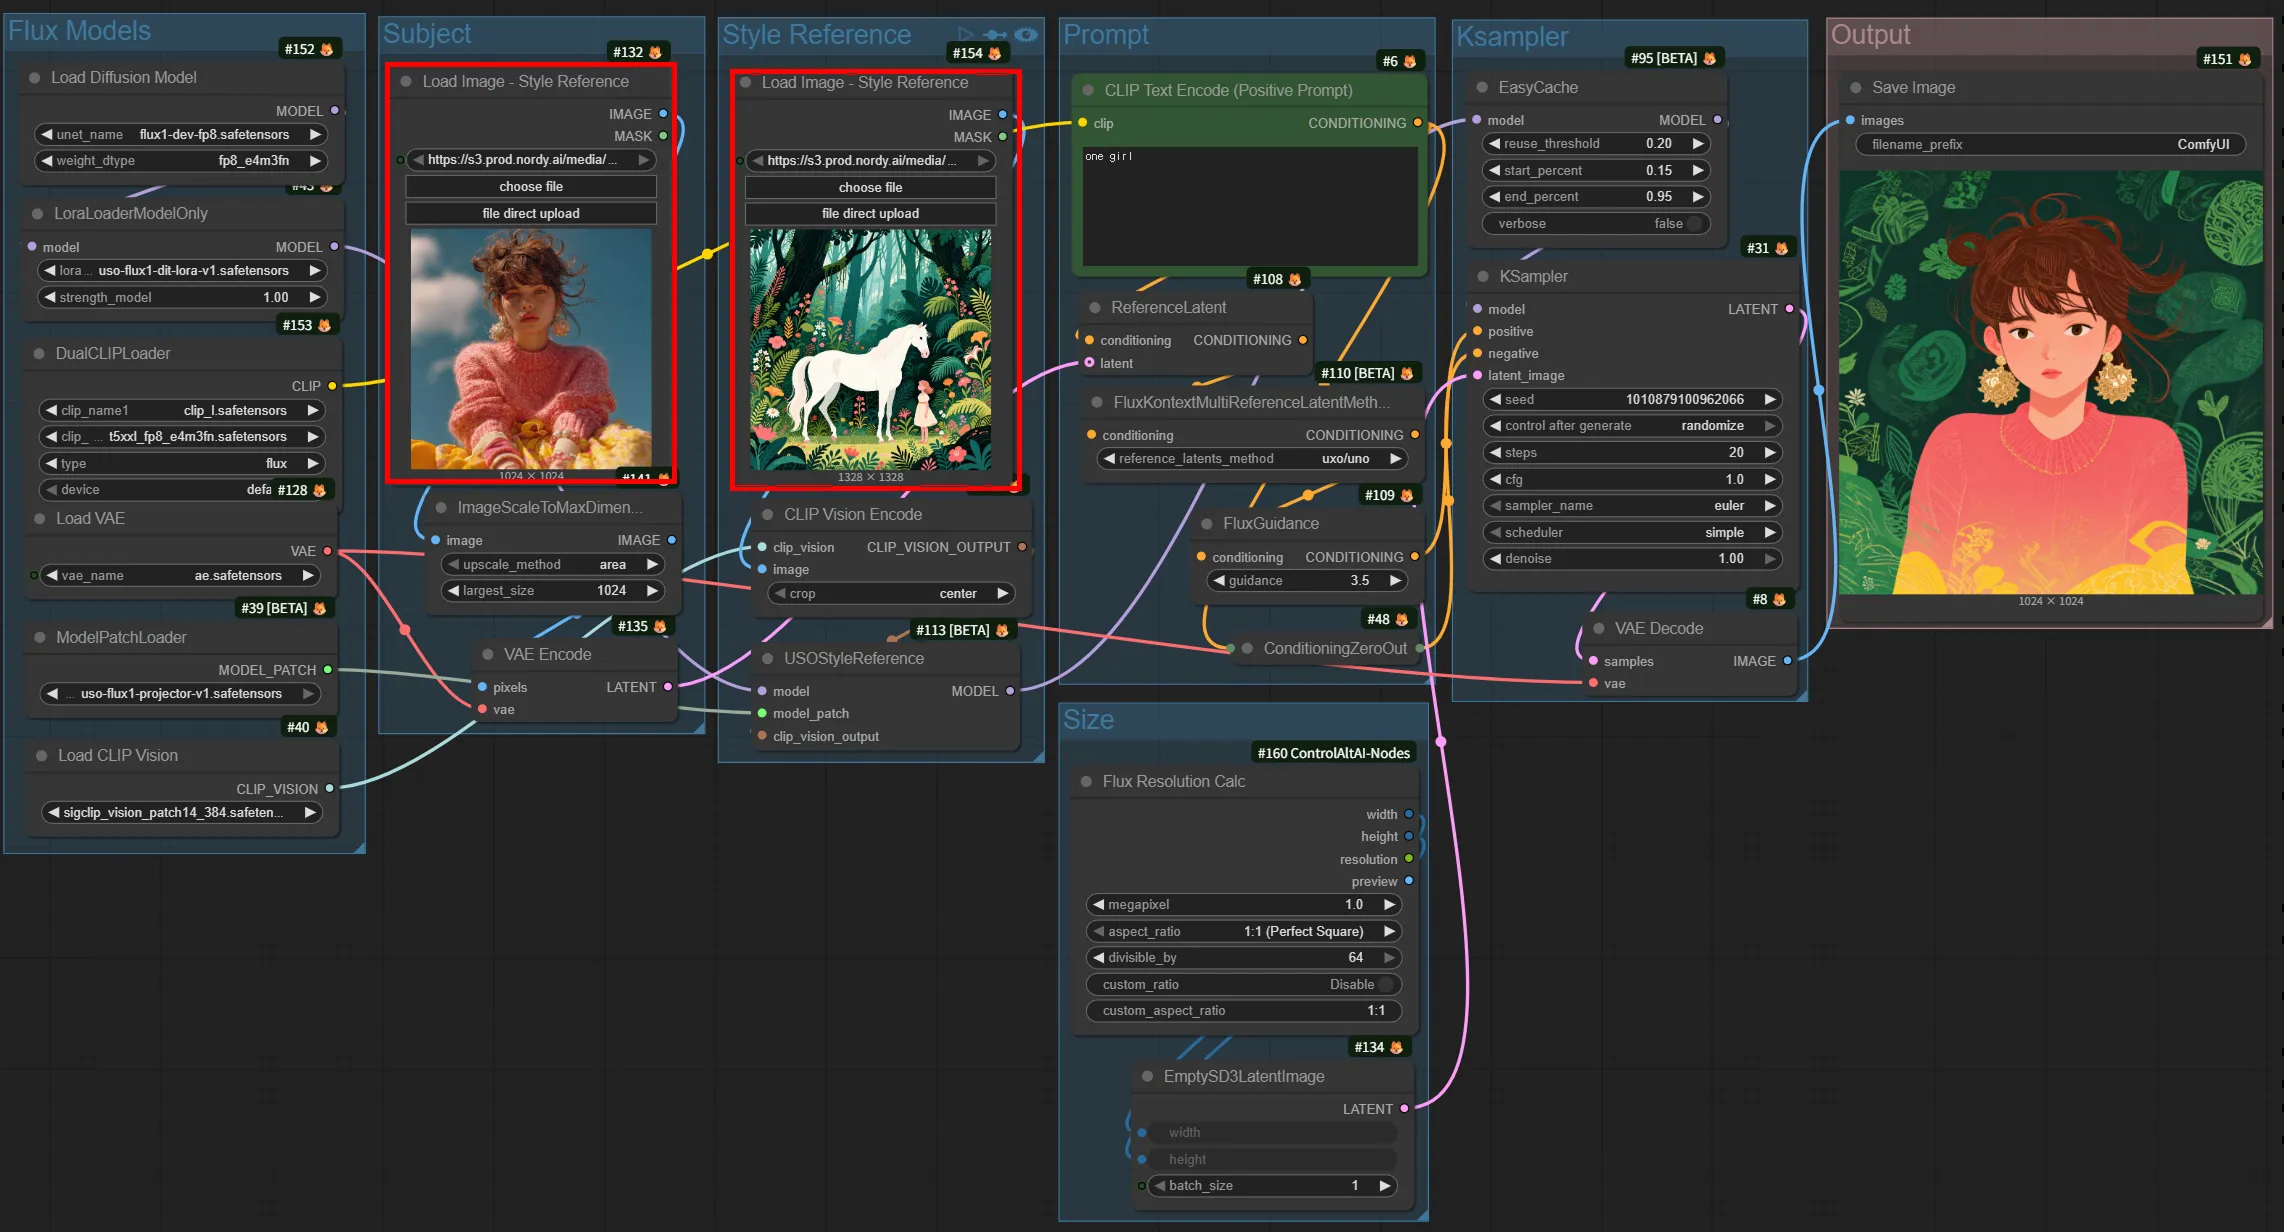Open the weight_dtype fp8_e4m3fn dropdown

[x=181, y=161]
